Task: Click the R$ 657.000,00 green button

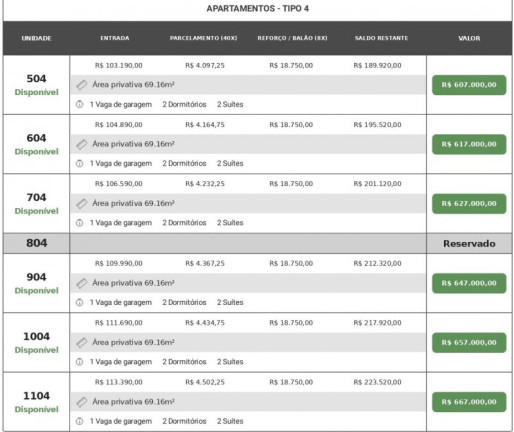Action: pos(469,343)
